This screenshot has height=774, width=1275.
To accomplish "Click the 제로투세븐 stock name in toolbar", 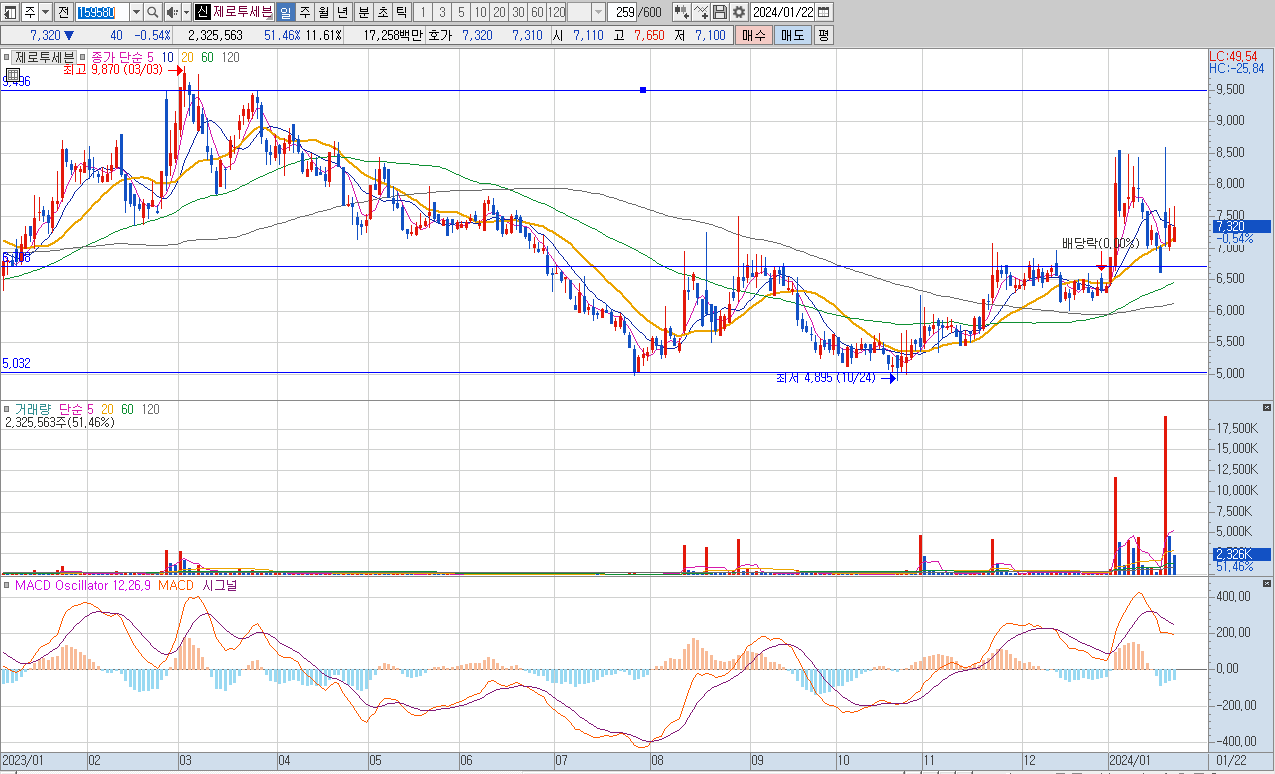I will 242,12.
